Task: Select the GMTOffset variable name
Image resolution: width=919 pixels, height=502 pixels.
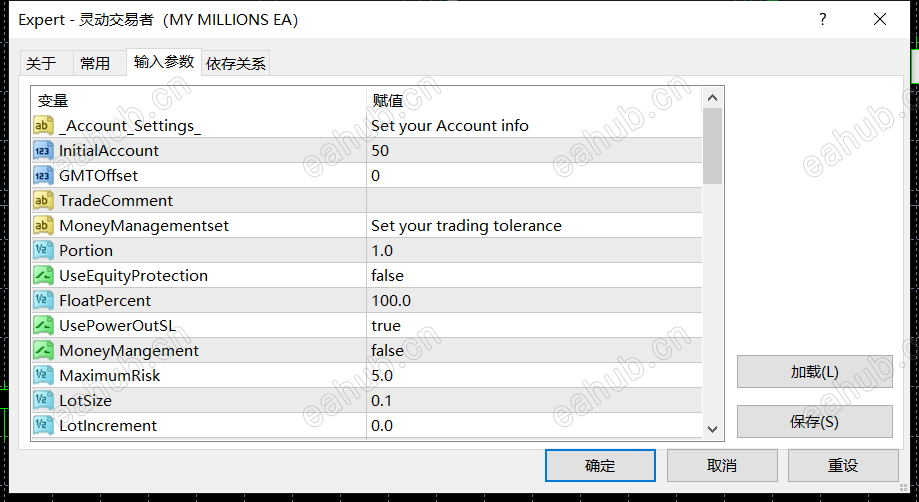Action: pyautogui.click(x=98, y=176)
